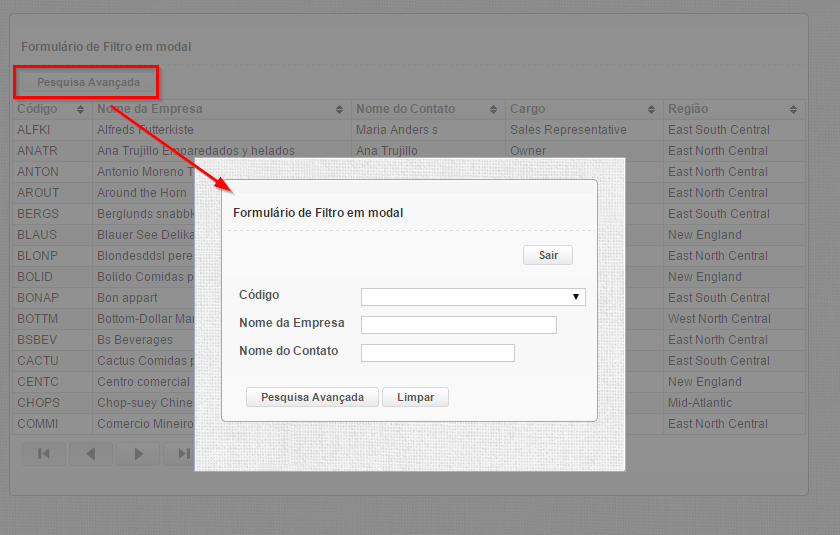Click the Região column sort icon
Image resolution: width=840 pixels, height=535 pixels.
click(793, 109)
